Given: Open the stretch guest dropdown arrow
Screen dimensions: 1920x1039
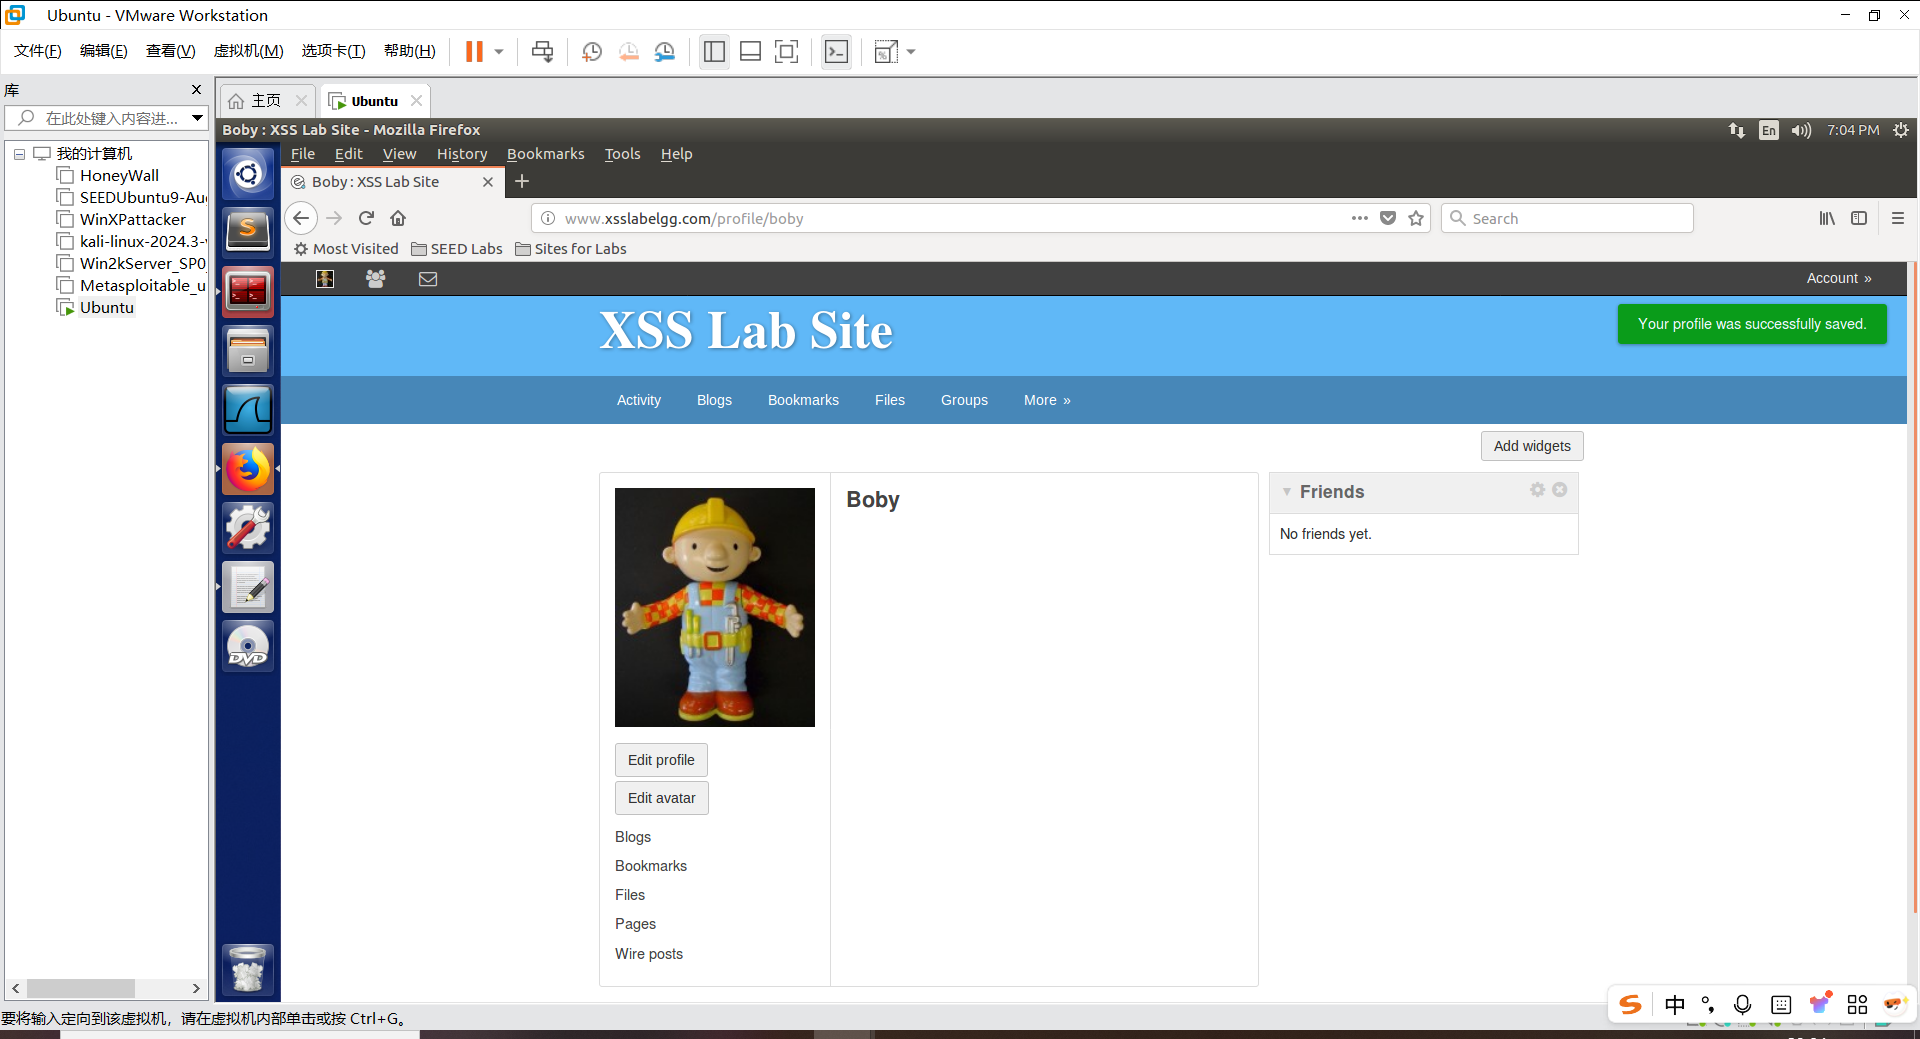Looking at the screenshot, I should point(911,52).
